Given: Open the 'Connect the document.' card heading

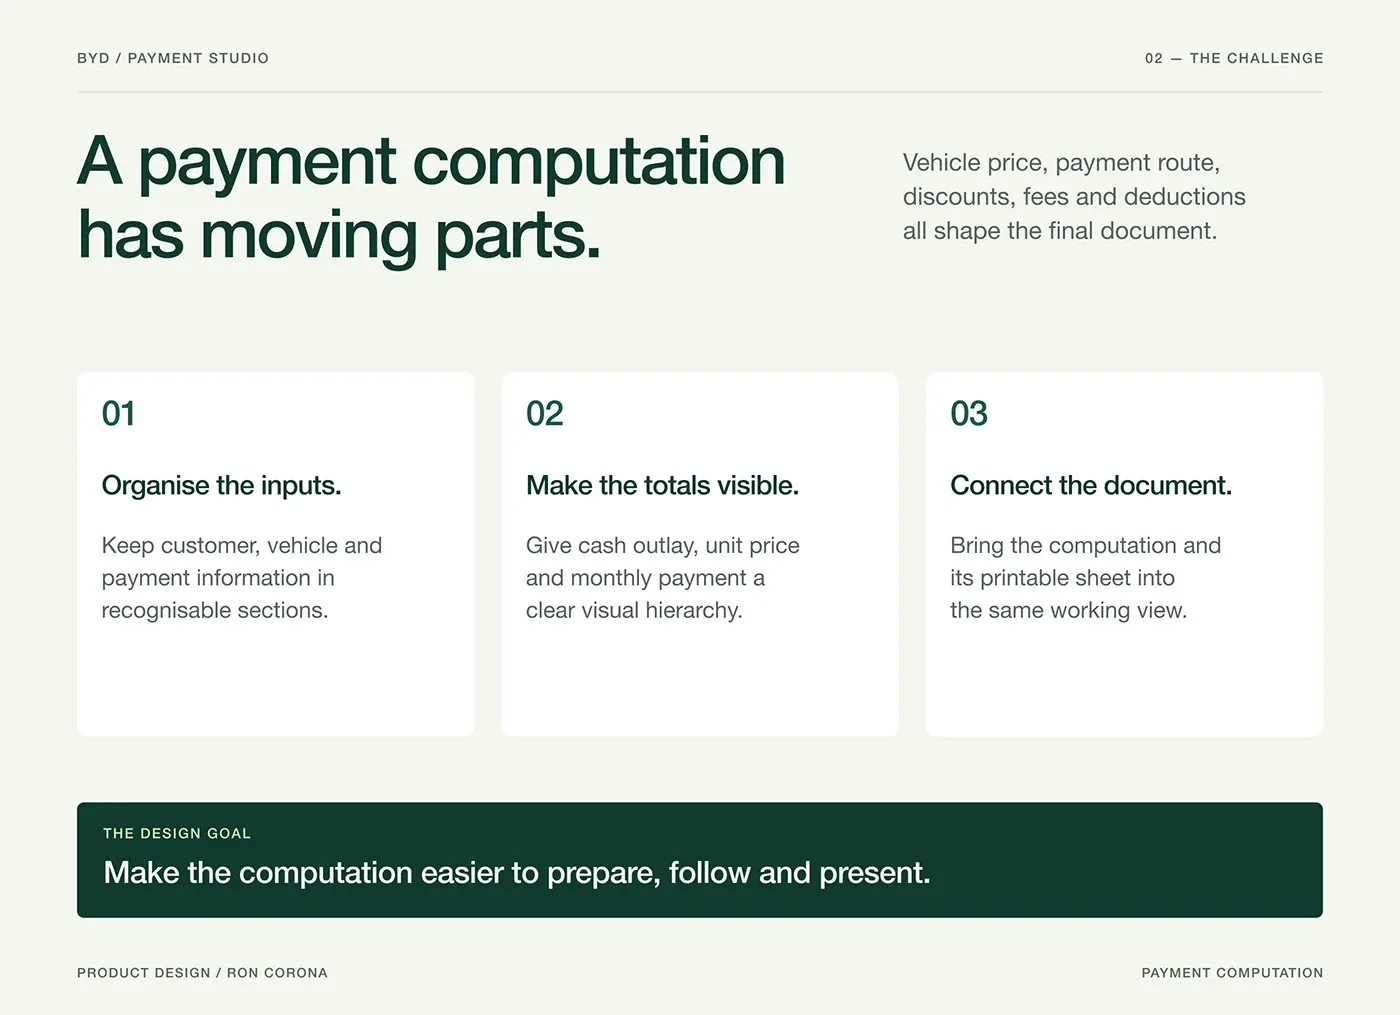Looking at the screenshot, I should point(1091,485).
